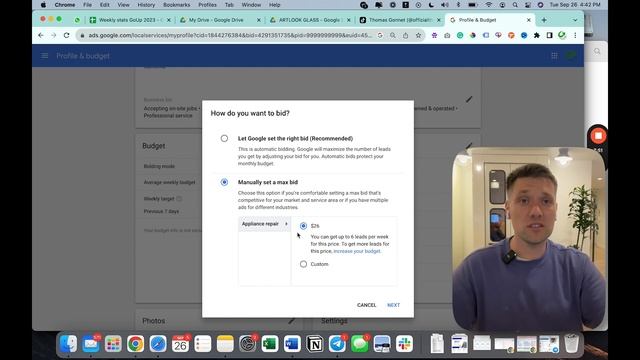640x360 pixels.
Task: Open Telegram from the Dock
Action: coord(337,344)
